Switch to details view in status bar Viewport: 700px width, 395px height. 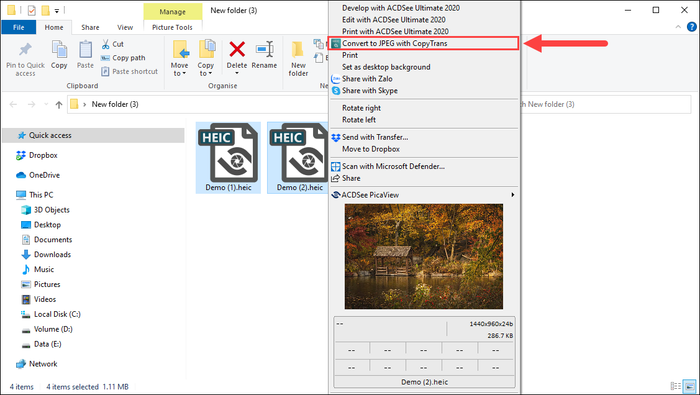point(676,386)
